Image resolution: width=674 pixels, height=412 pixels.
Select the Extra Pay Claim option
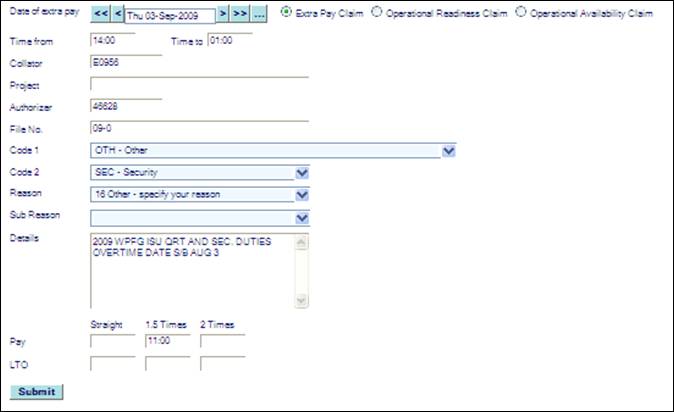pyautogui.click(x=289, y=12)
